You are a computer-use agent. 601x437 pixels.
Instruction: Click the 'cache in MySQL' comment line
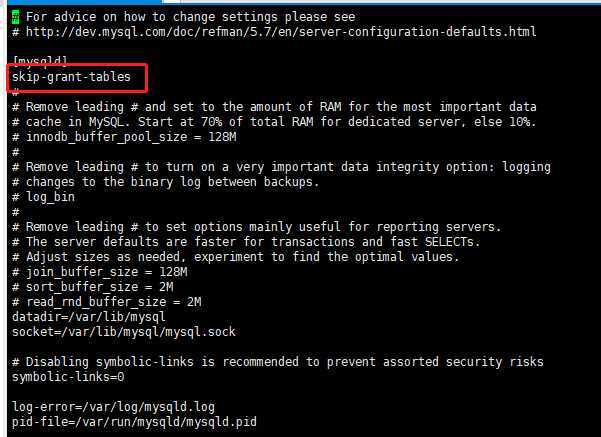coord(274,122)
